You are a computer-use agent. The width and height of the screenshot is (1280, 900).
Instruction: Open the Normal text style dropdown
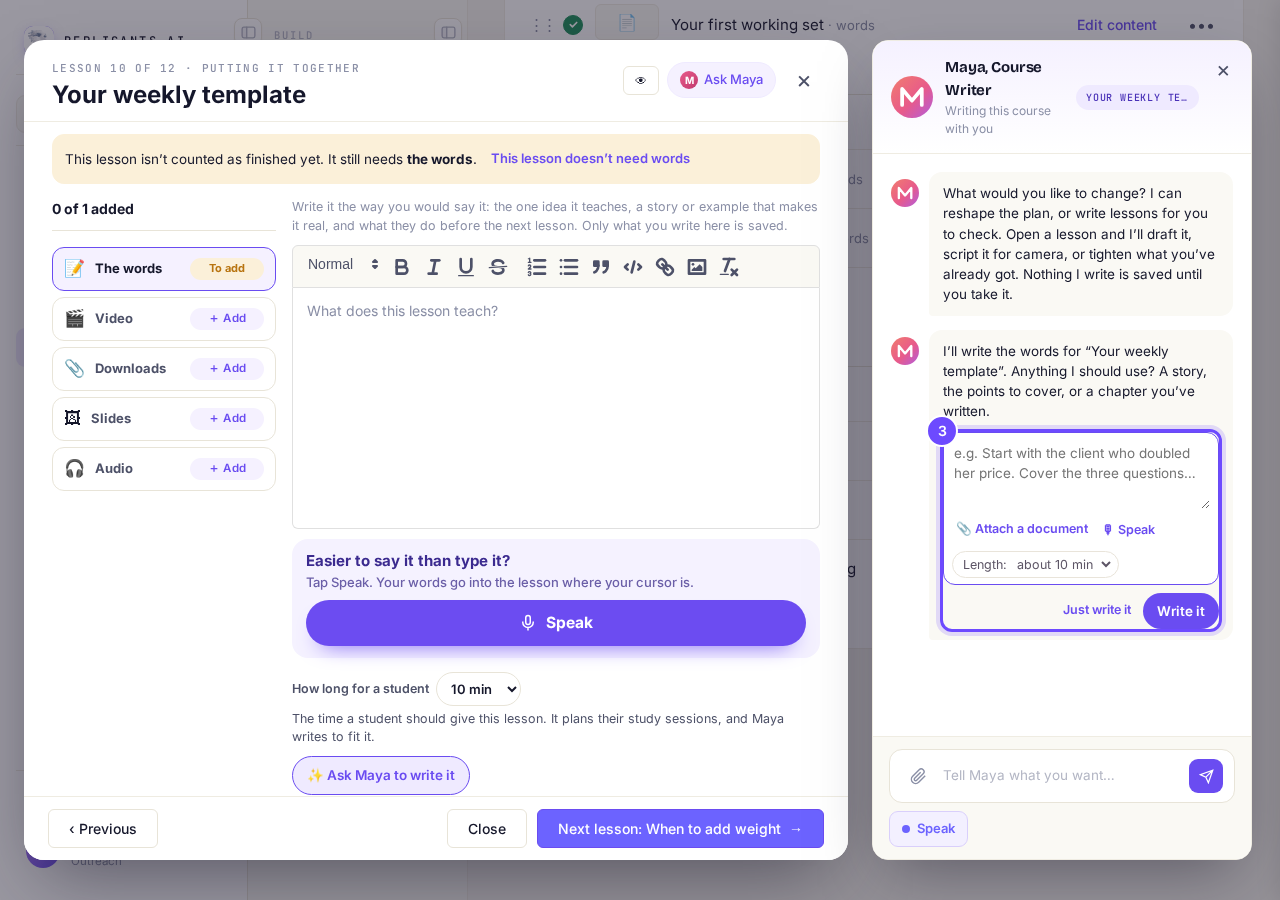tap(344, 265)
